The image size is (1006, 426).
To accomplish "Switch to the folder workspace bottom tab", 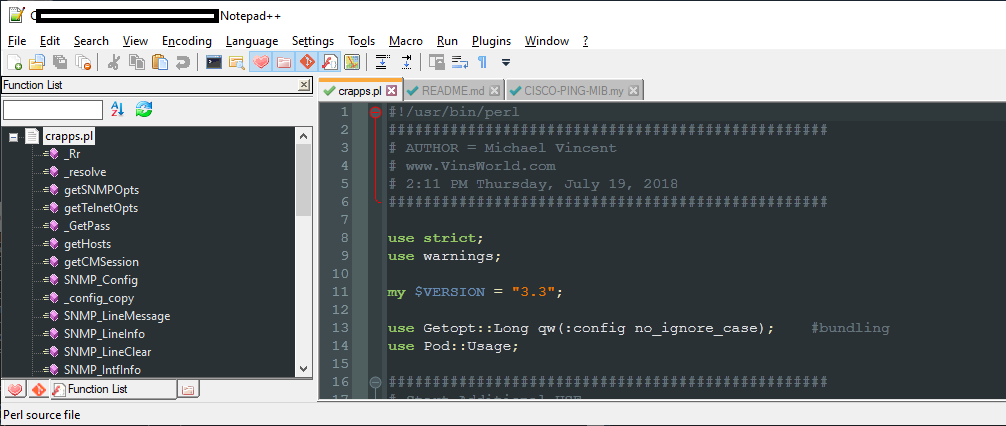I will point(187,389).
